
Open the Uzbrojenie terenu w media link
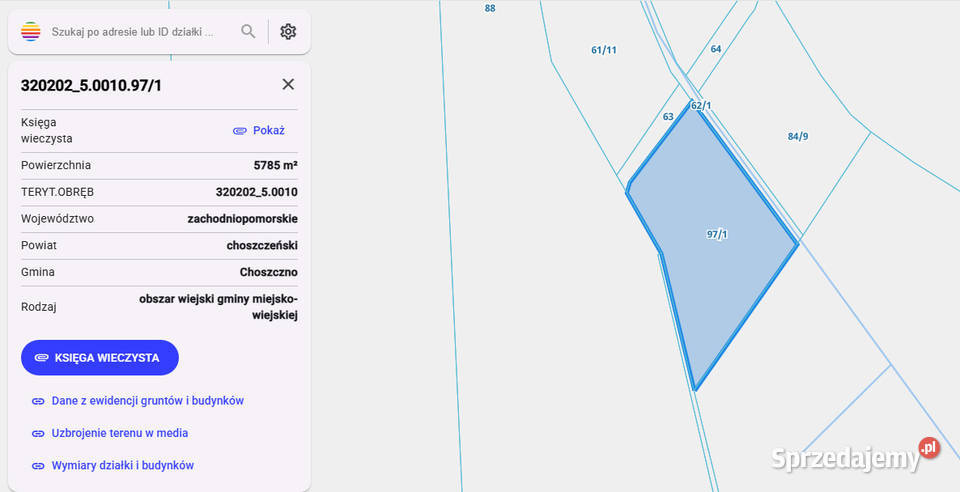(119, 434)
